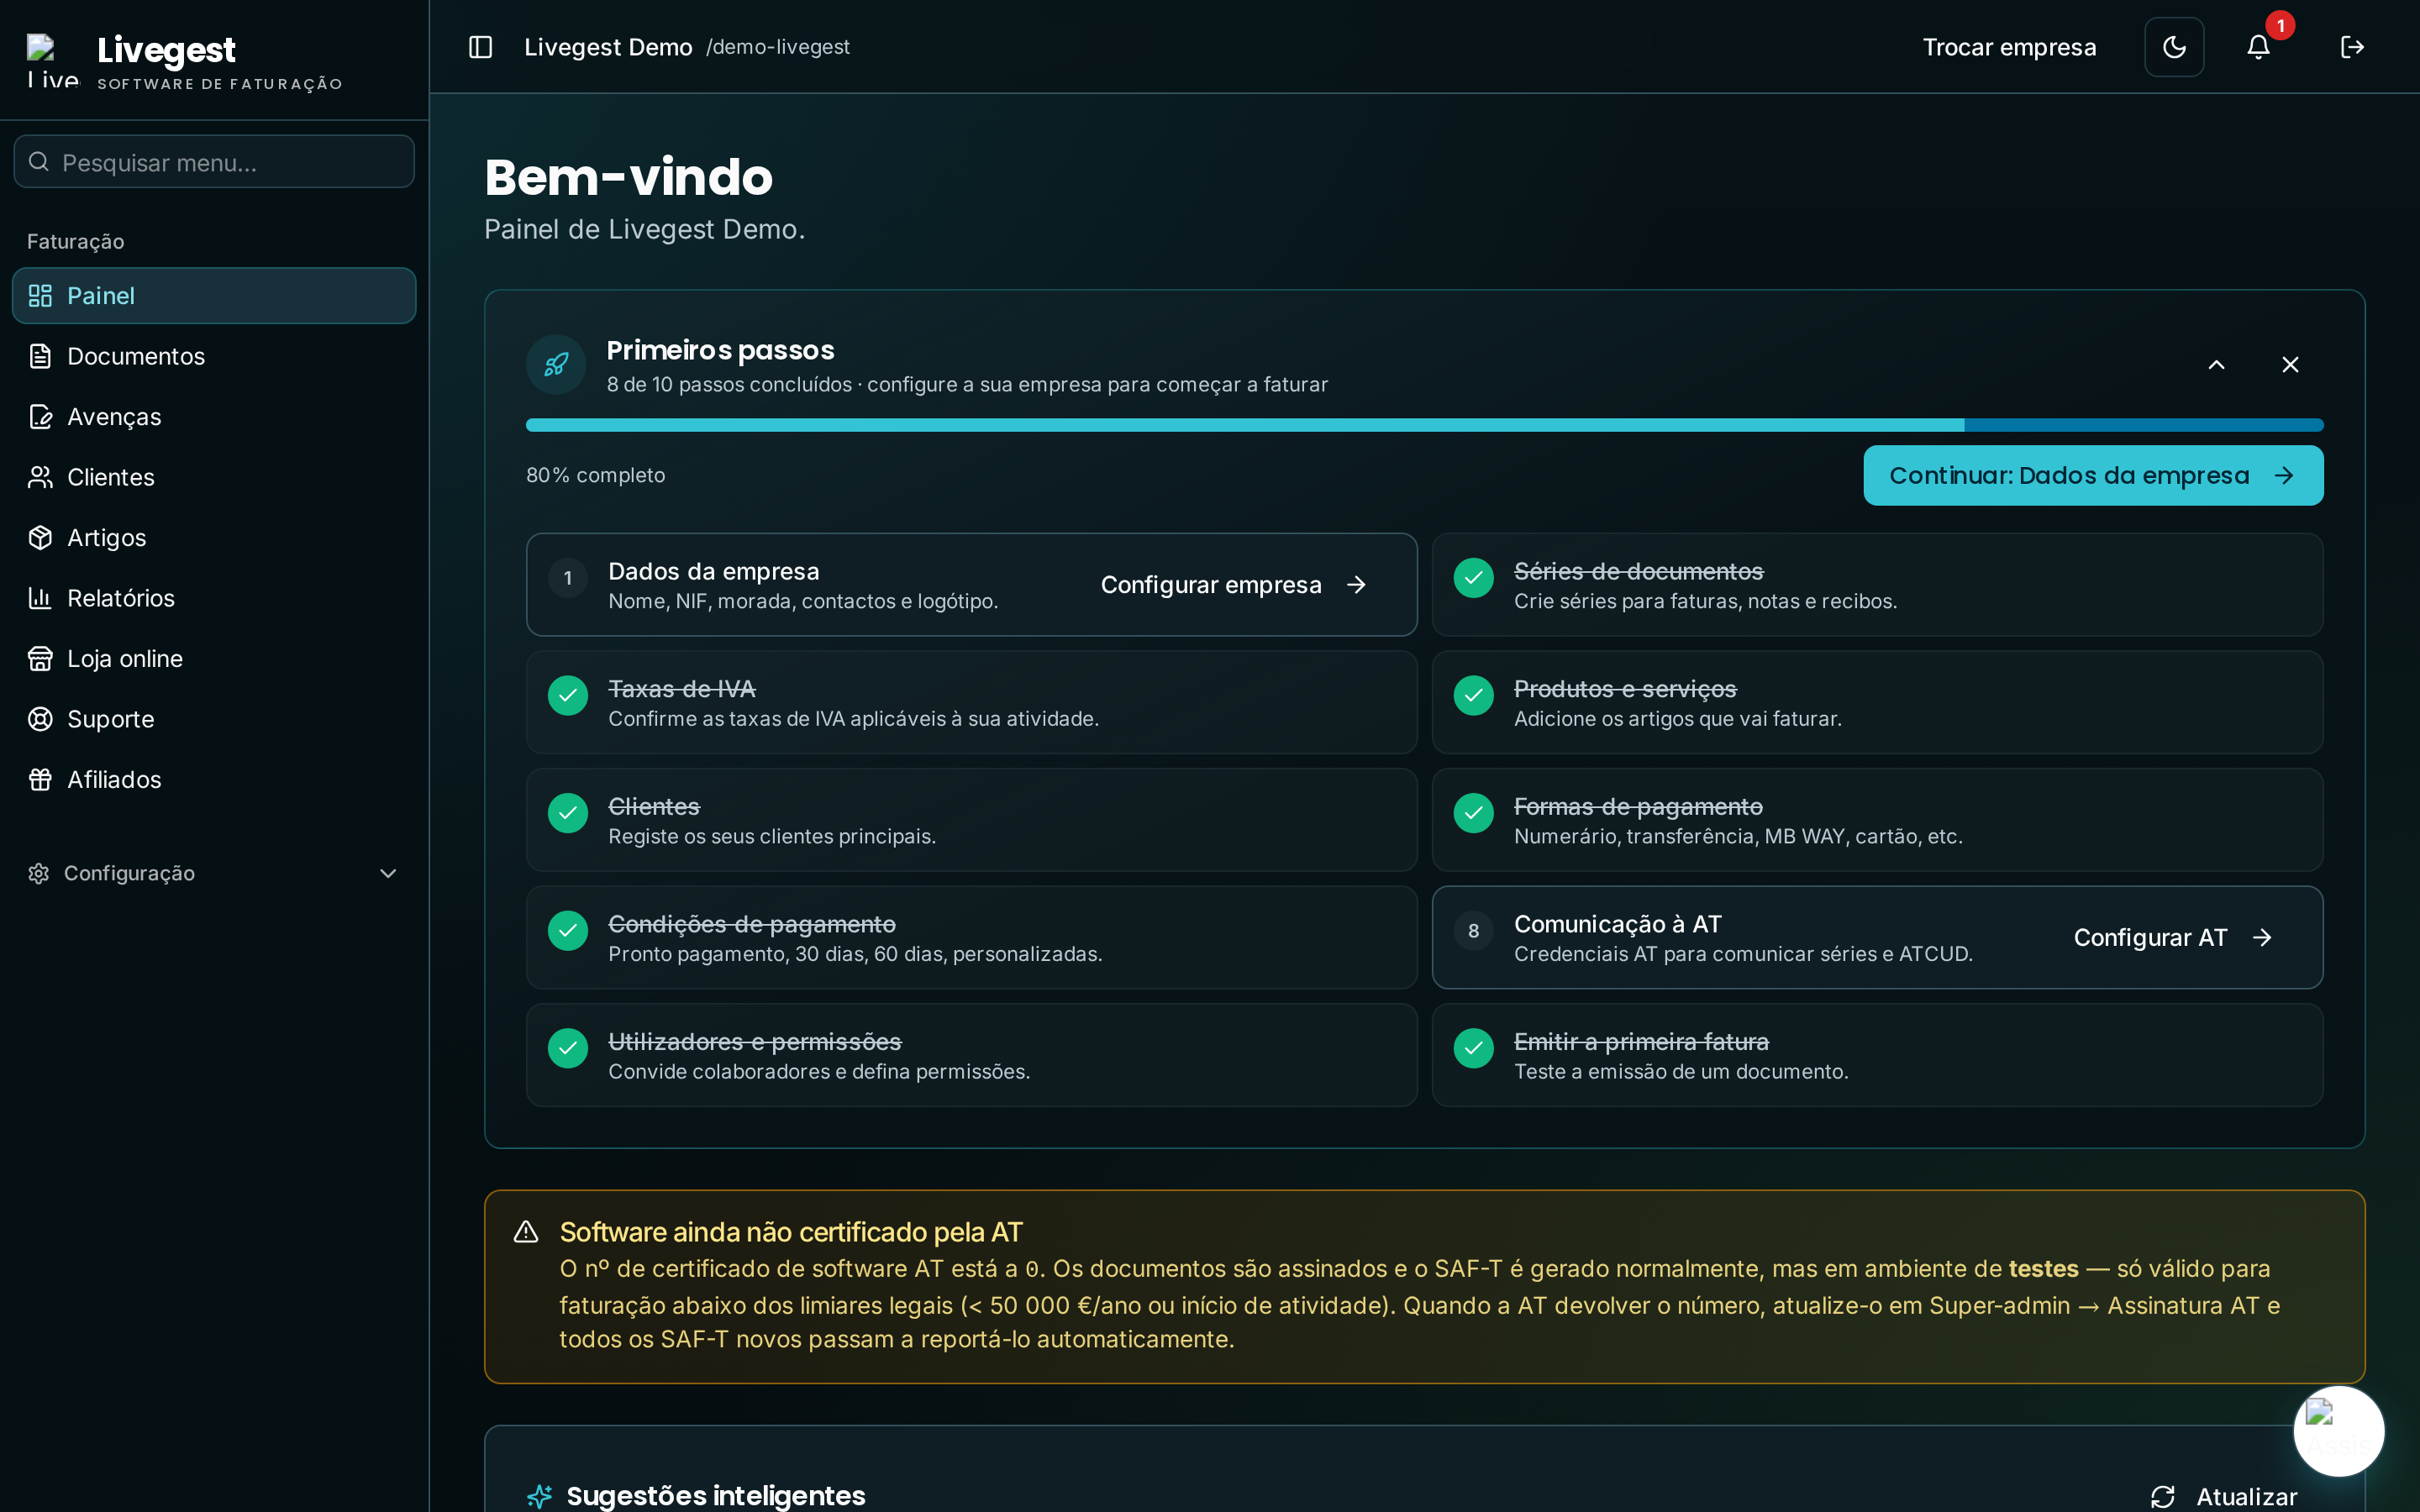
Task: Click the Afiliados gift icon
Action: pos(40,779)
